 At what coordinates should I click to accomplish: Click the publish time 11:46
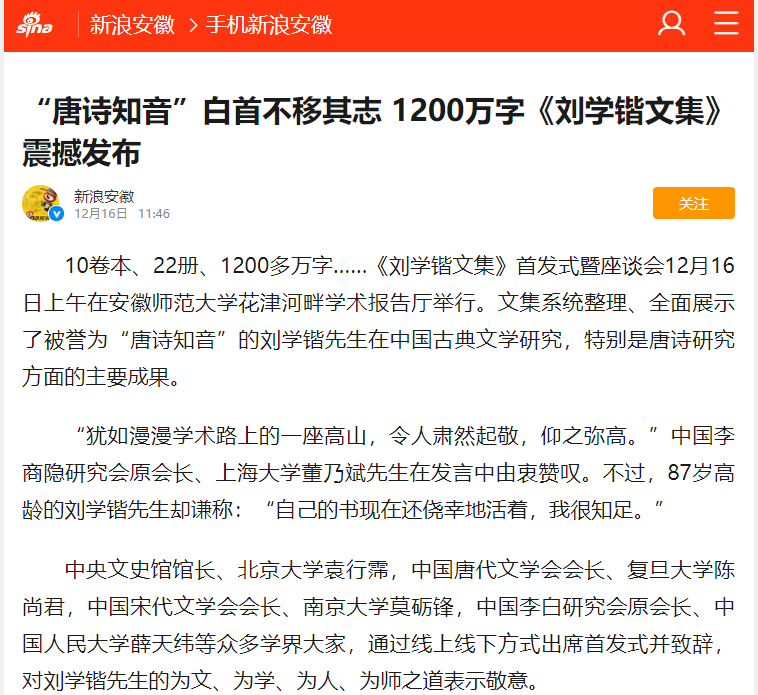pyautogui.click(x=154, y=214)
